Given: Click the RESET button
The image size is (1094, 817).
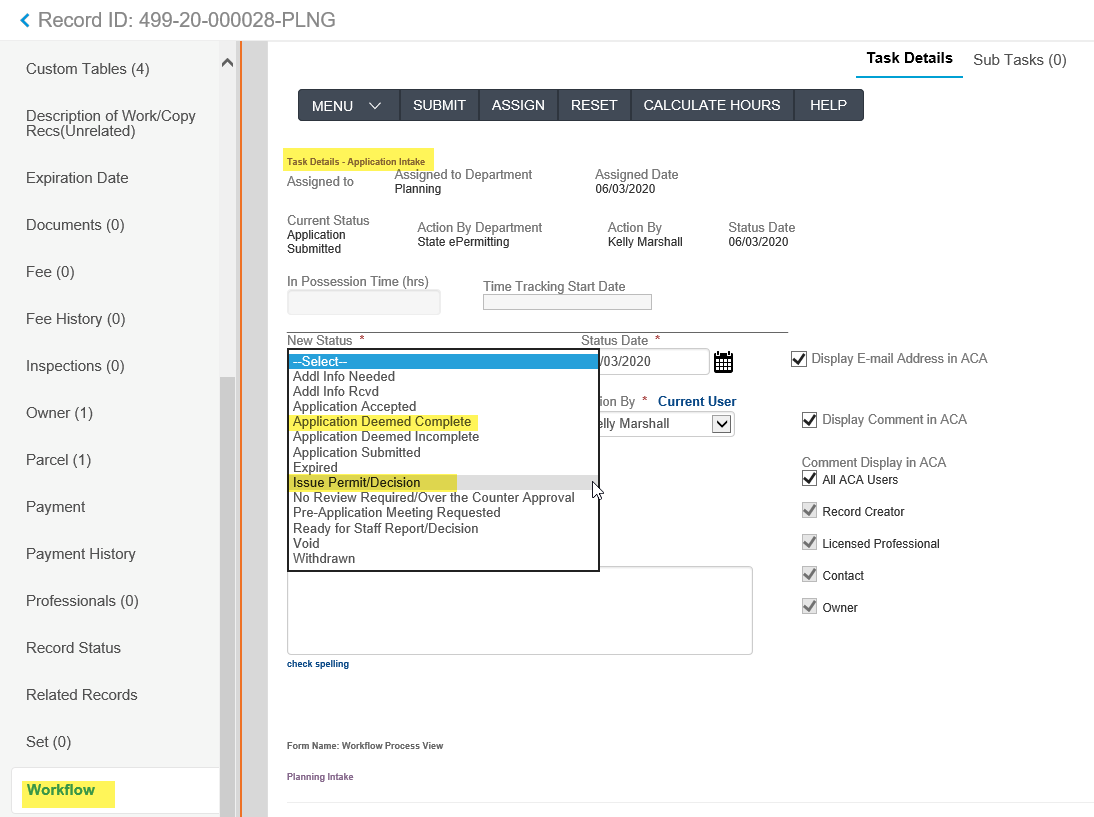Looking at the screenshot, I should click(x=594, y=105).
